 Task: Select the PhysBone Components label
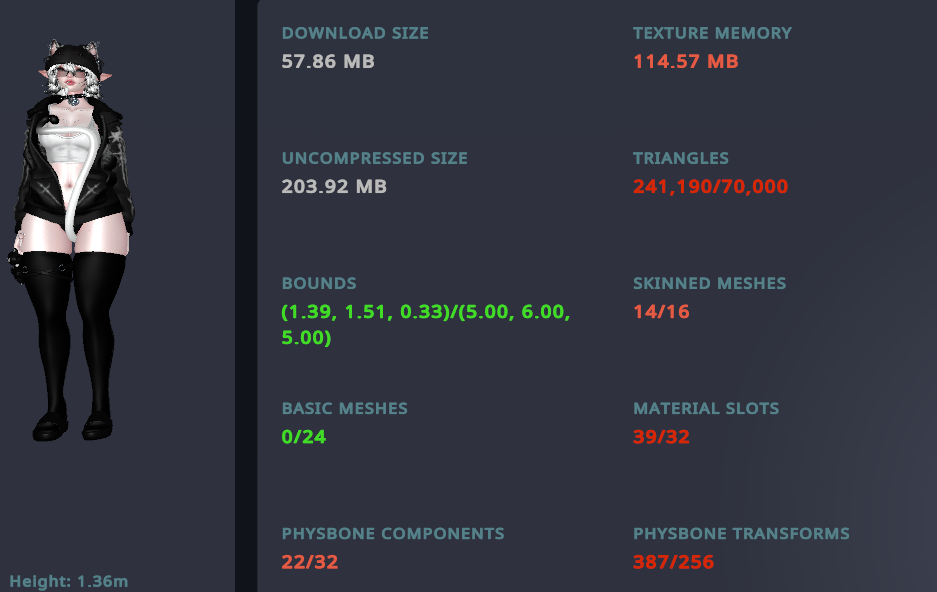coord(393,533)
